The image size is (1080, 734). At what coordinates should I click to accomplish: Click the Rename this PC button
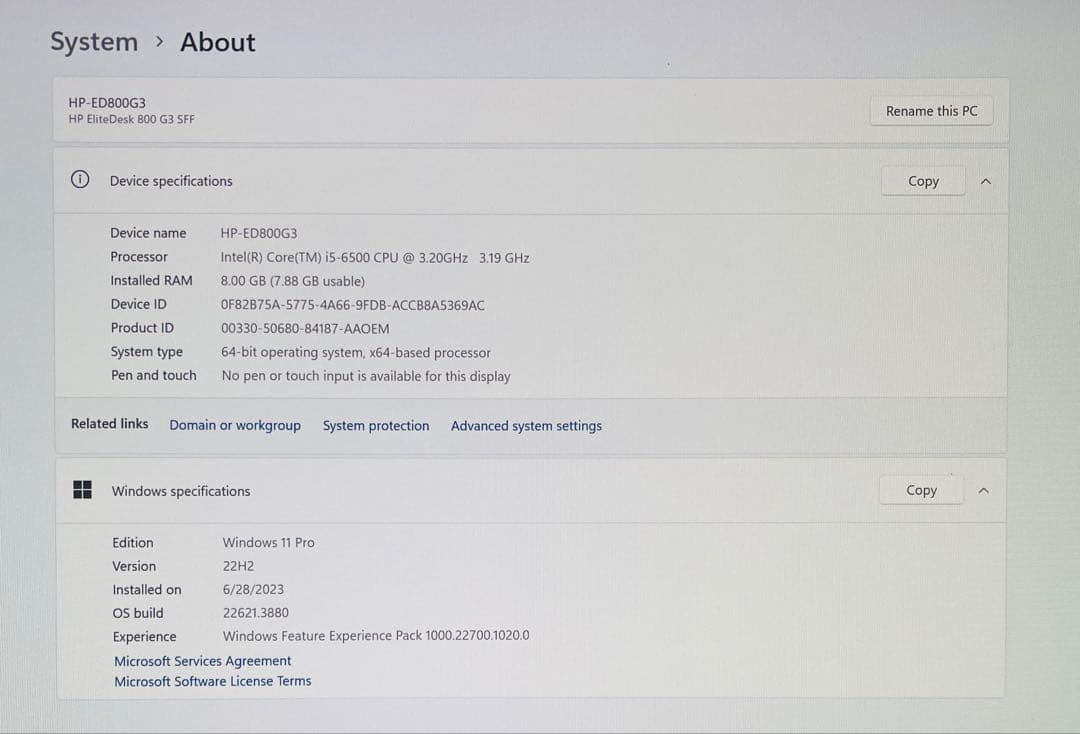[x=931, y=110]
